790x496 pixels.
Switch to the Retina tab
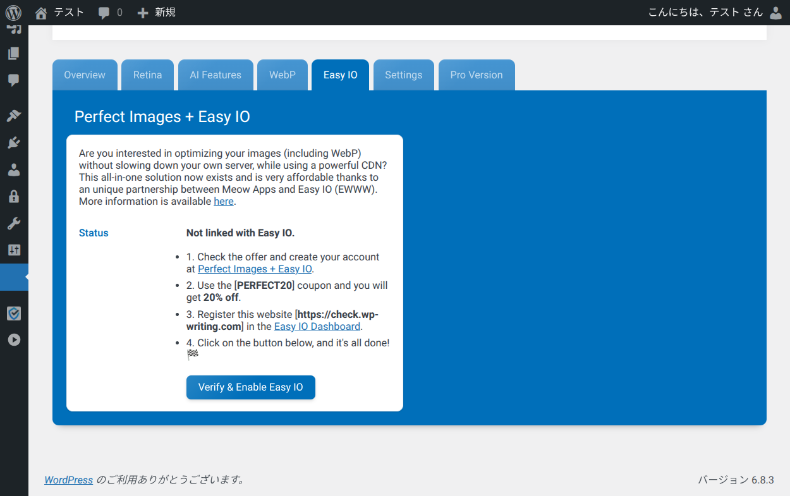tap(148, 75)
